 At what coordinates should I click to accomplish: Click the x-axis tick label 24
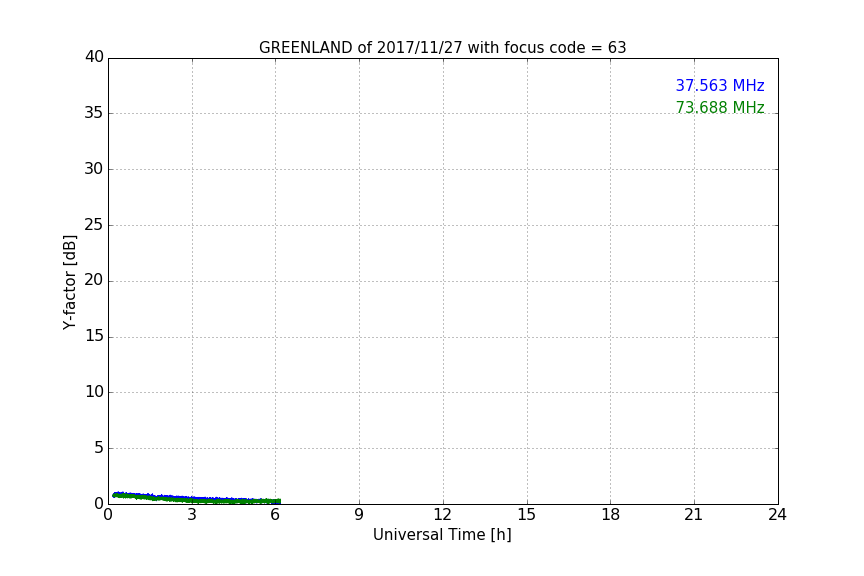tap(777, 515)
